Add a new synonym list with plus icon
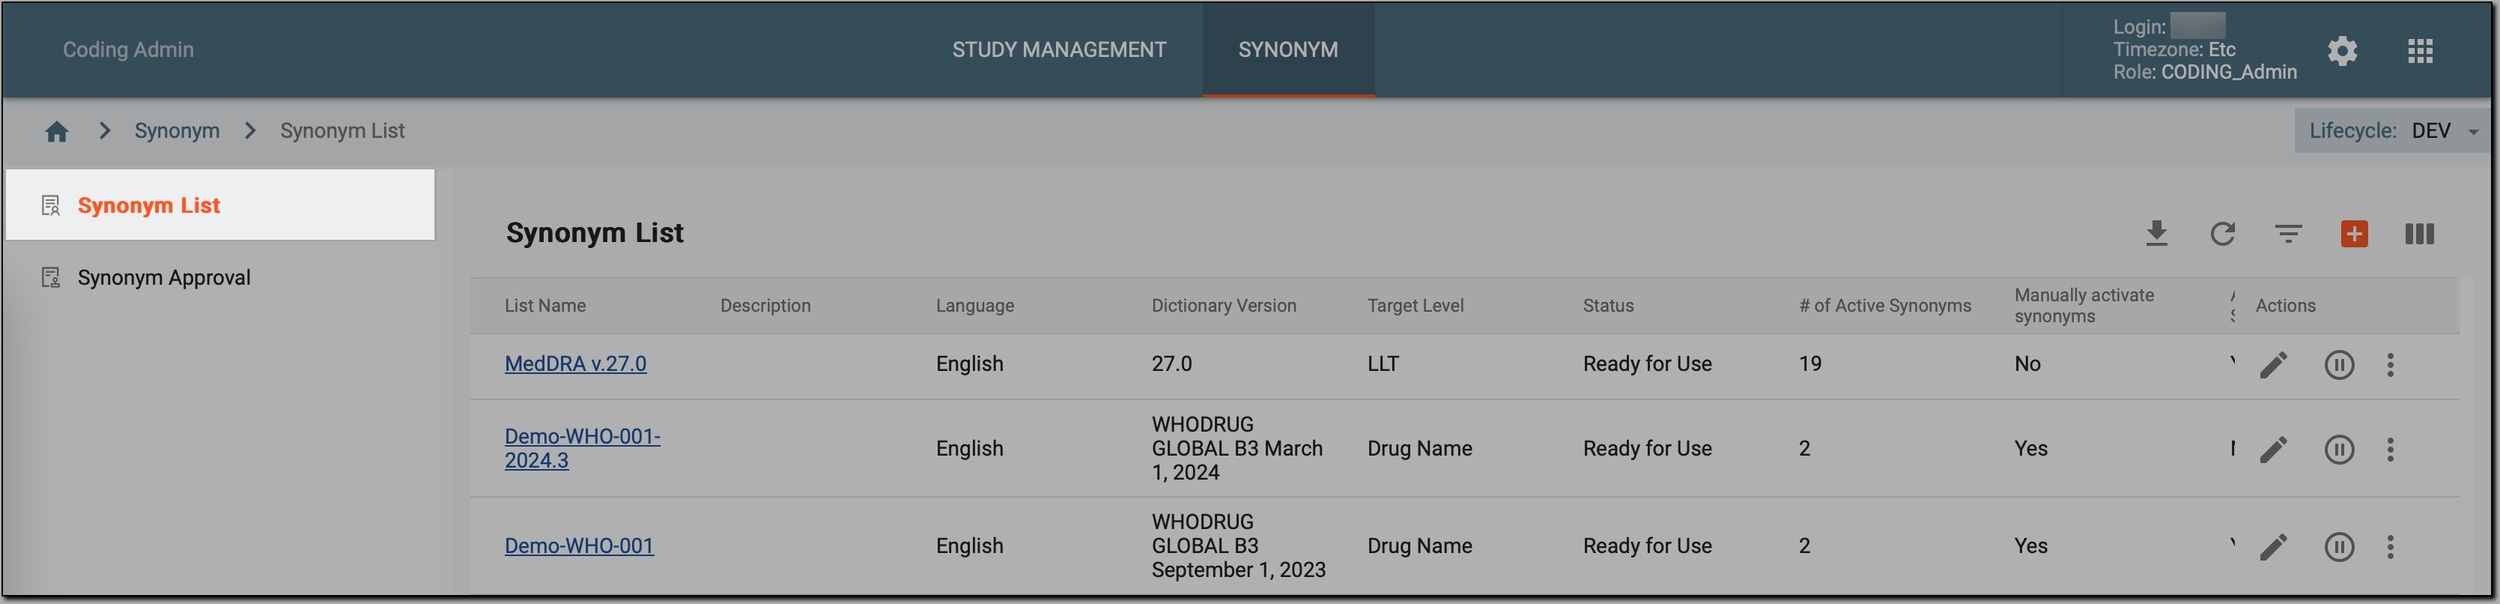This screenshot has height=604, width=2500. tap(2354, 233)
